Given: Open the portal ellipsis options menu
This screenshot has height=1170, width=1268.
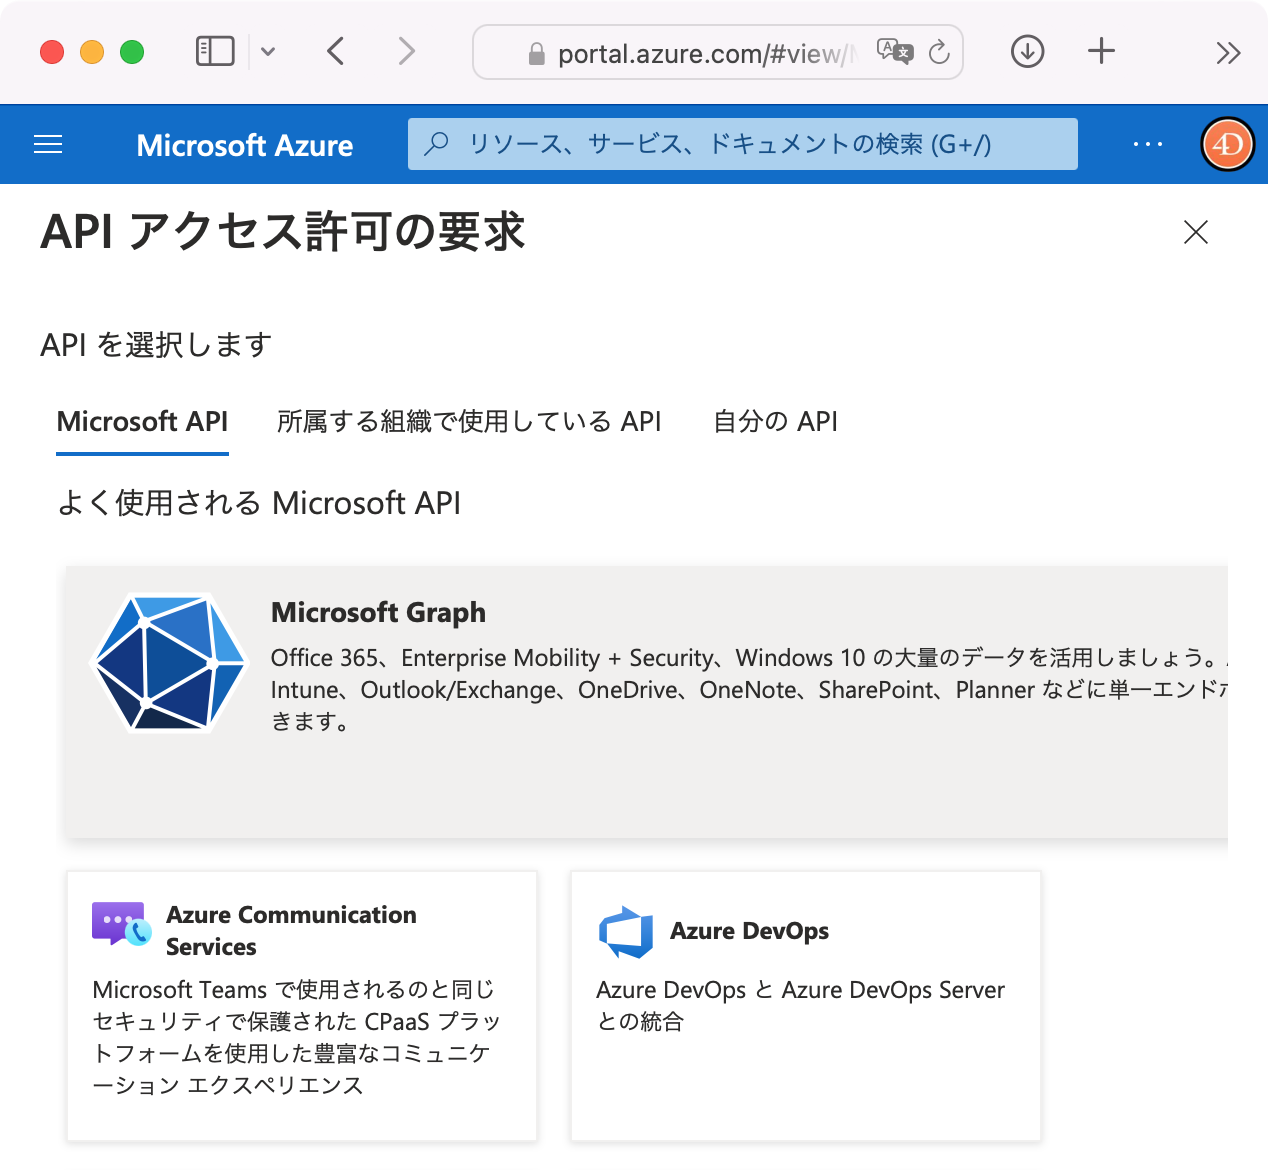Looking at the screenshot, I should pos(1147,144).
